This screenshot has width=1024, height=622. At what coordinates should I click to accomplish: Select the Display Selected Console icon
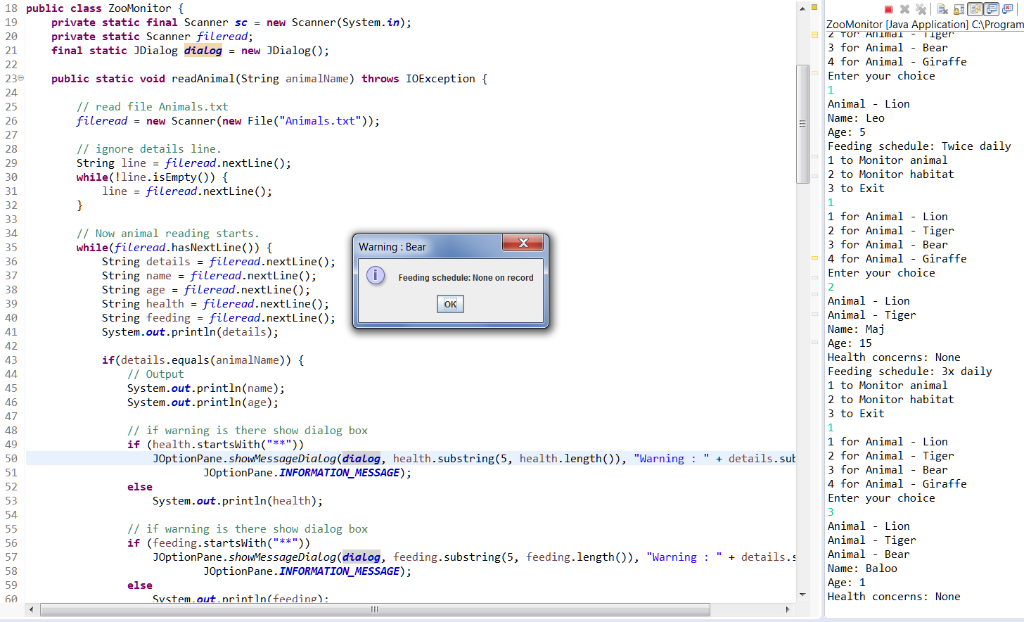click(1008, 9)
